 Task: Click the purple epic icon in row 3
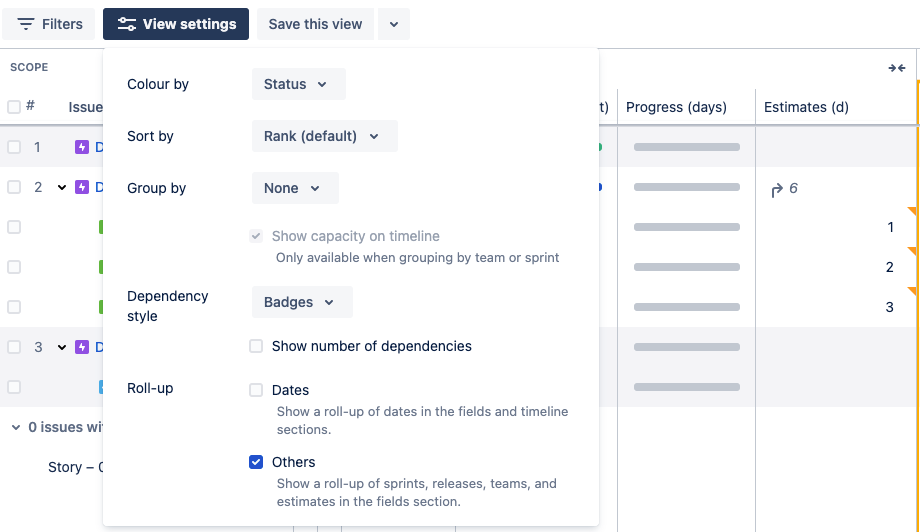pos(82,347)
